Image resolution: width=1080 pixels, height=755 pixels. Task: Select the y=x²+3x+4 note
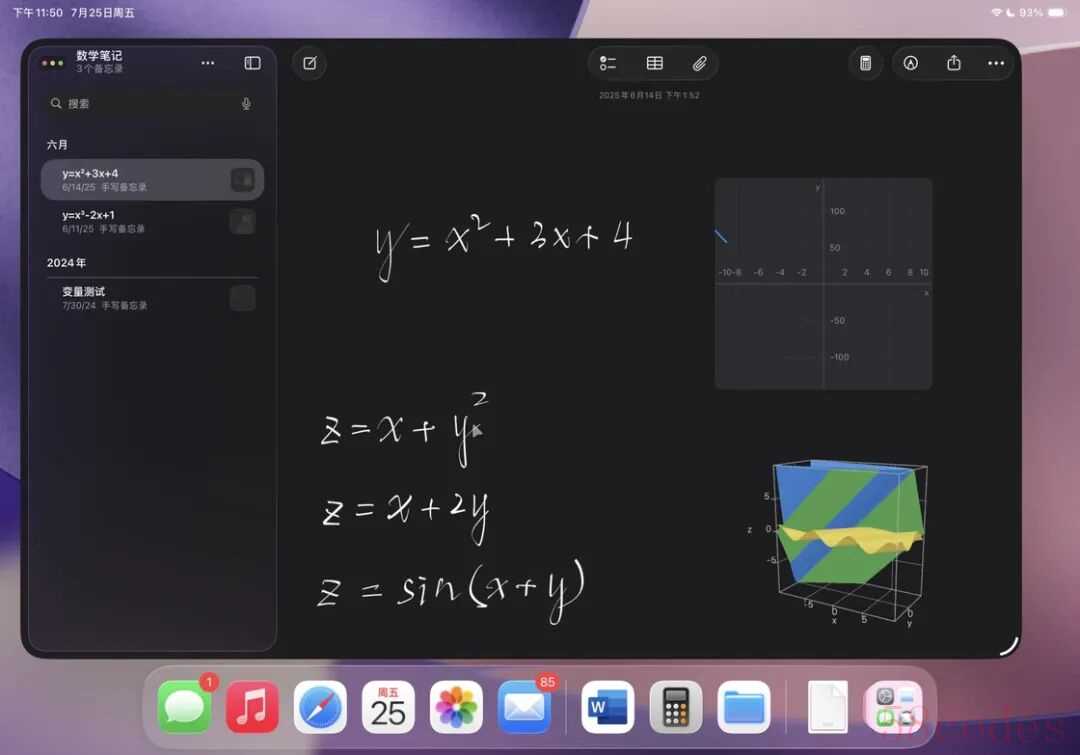click(x=152, y=180)
